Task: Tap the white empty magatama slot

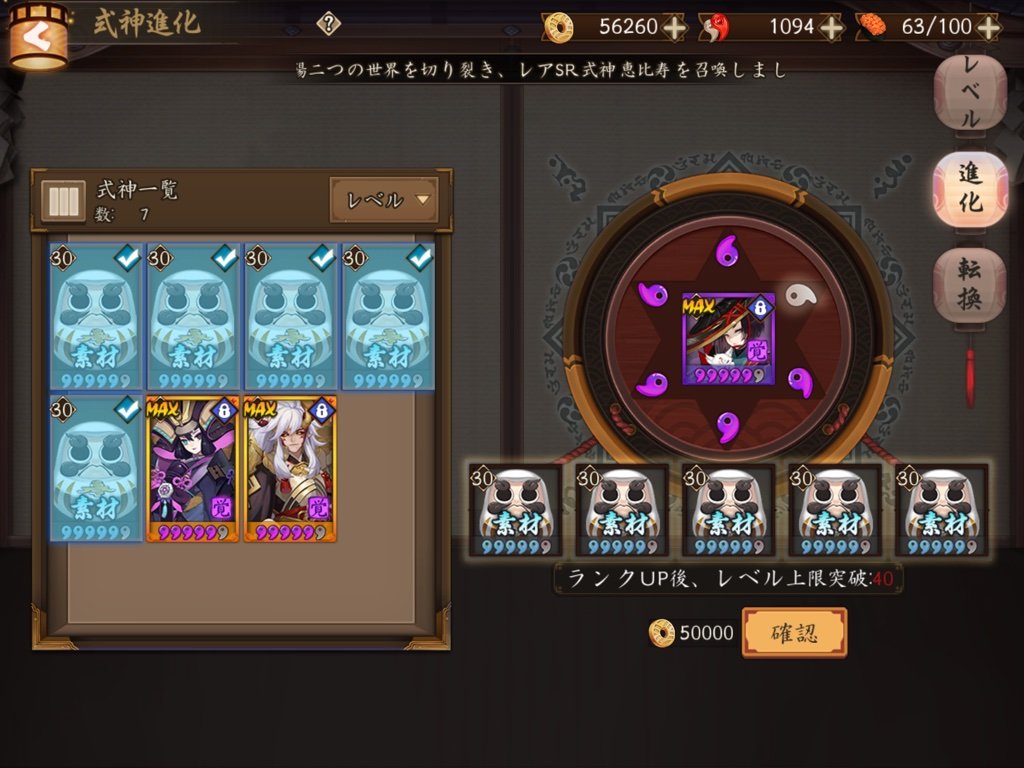Action: pyautogui.click(x=799, y=296)
